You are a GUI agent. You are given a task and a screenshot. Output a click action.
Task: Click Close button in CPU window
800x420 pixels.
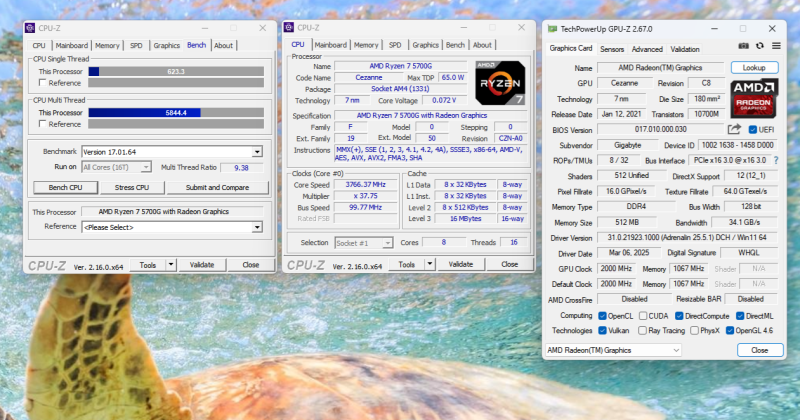[x=510, y=264]
